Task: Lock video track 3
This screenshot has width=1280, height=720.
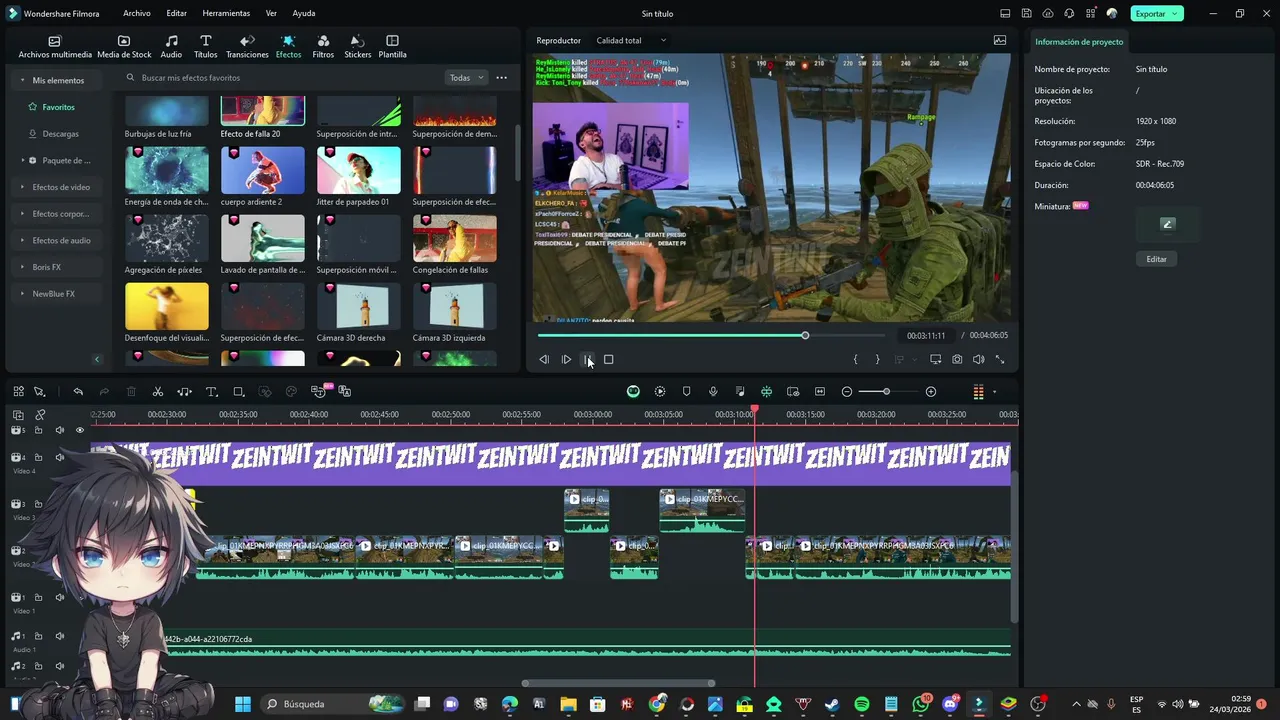Action: click(x=38, y=504)
